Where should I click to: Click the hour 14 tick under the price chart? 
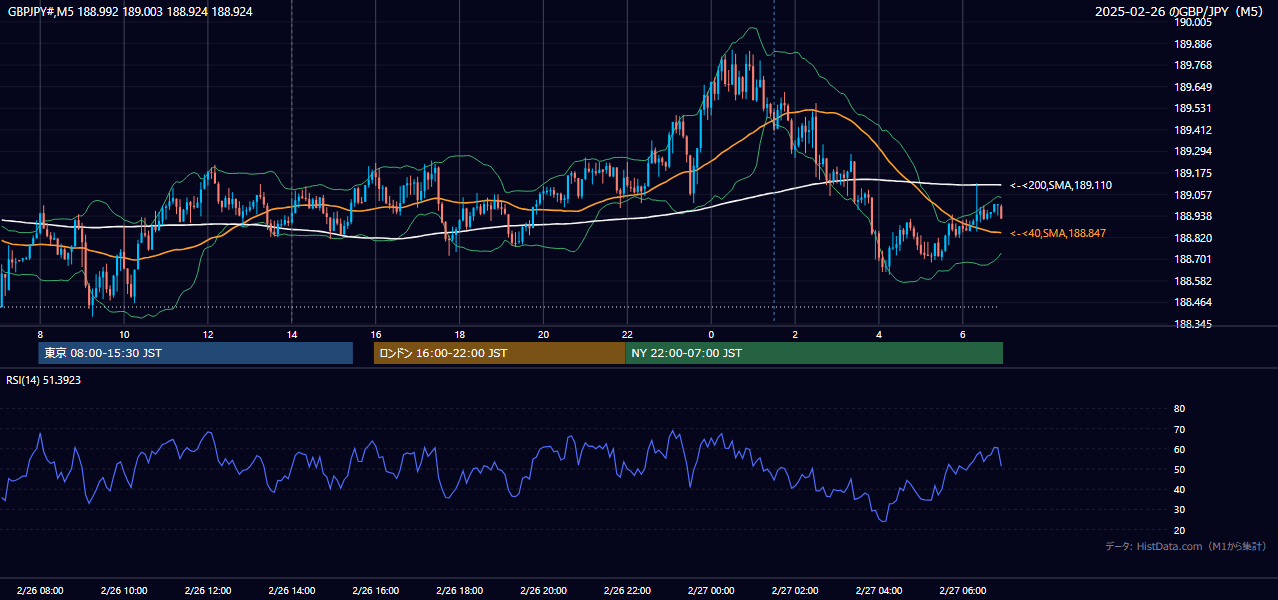292,334
